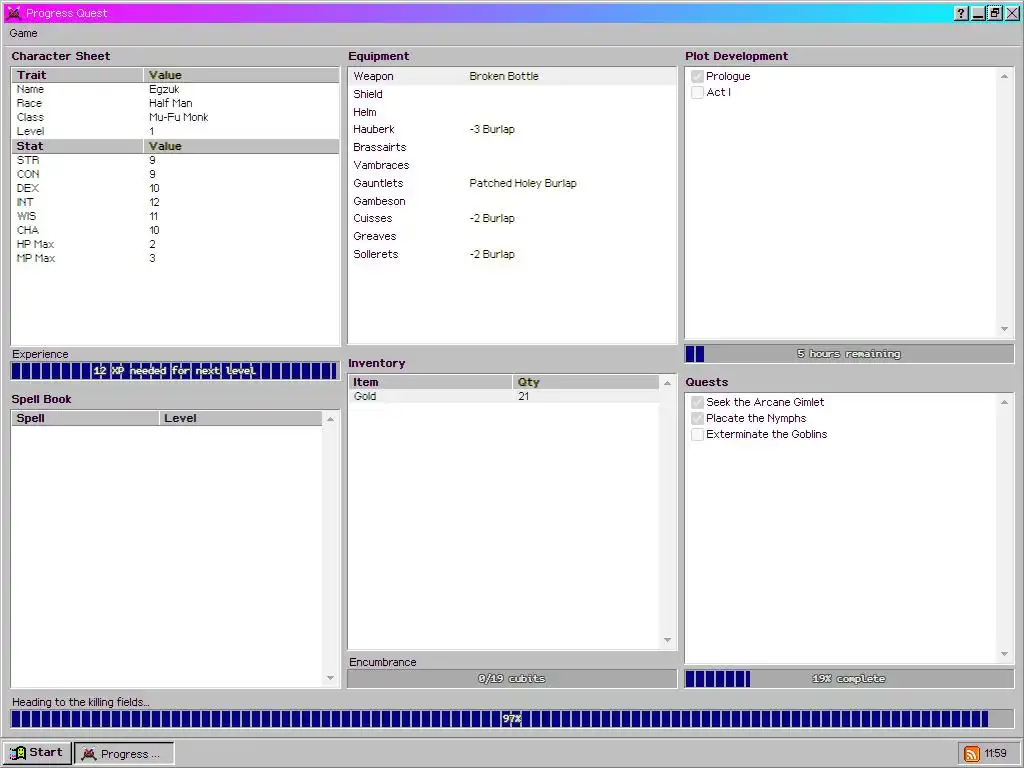Select the Gambeson equipment row
Screen dimensions: 1024x768
[512, 201]
